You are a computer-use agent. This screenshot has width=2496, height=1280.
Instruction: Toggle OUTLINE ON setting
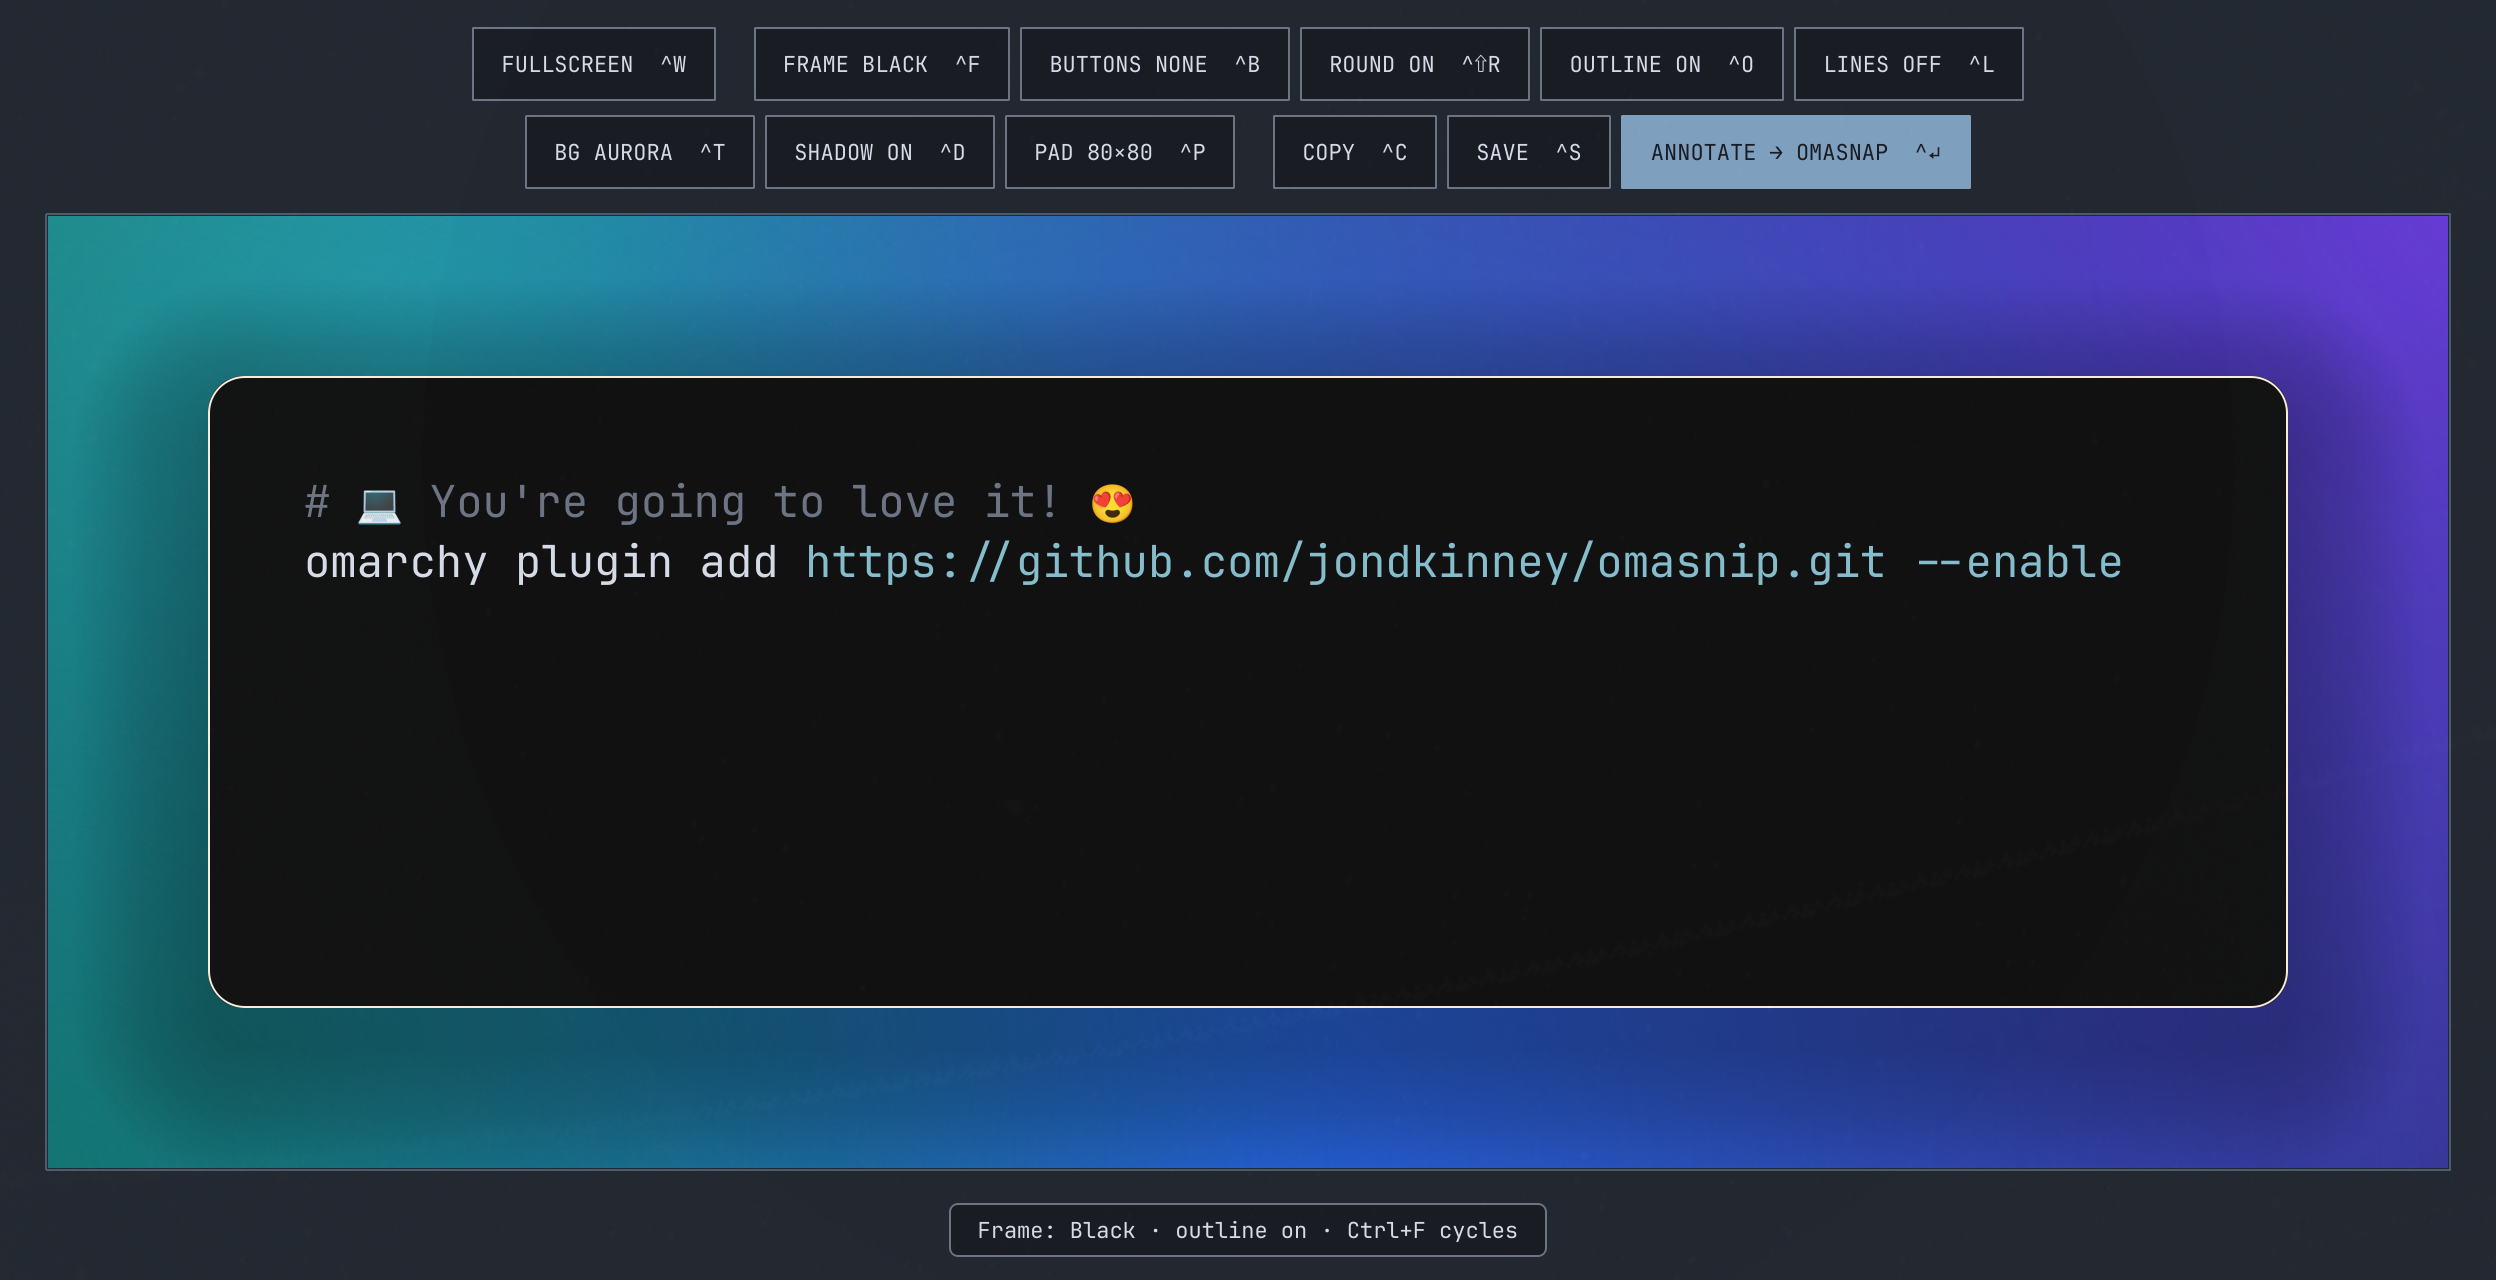(1661, 64)
